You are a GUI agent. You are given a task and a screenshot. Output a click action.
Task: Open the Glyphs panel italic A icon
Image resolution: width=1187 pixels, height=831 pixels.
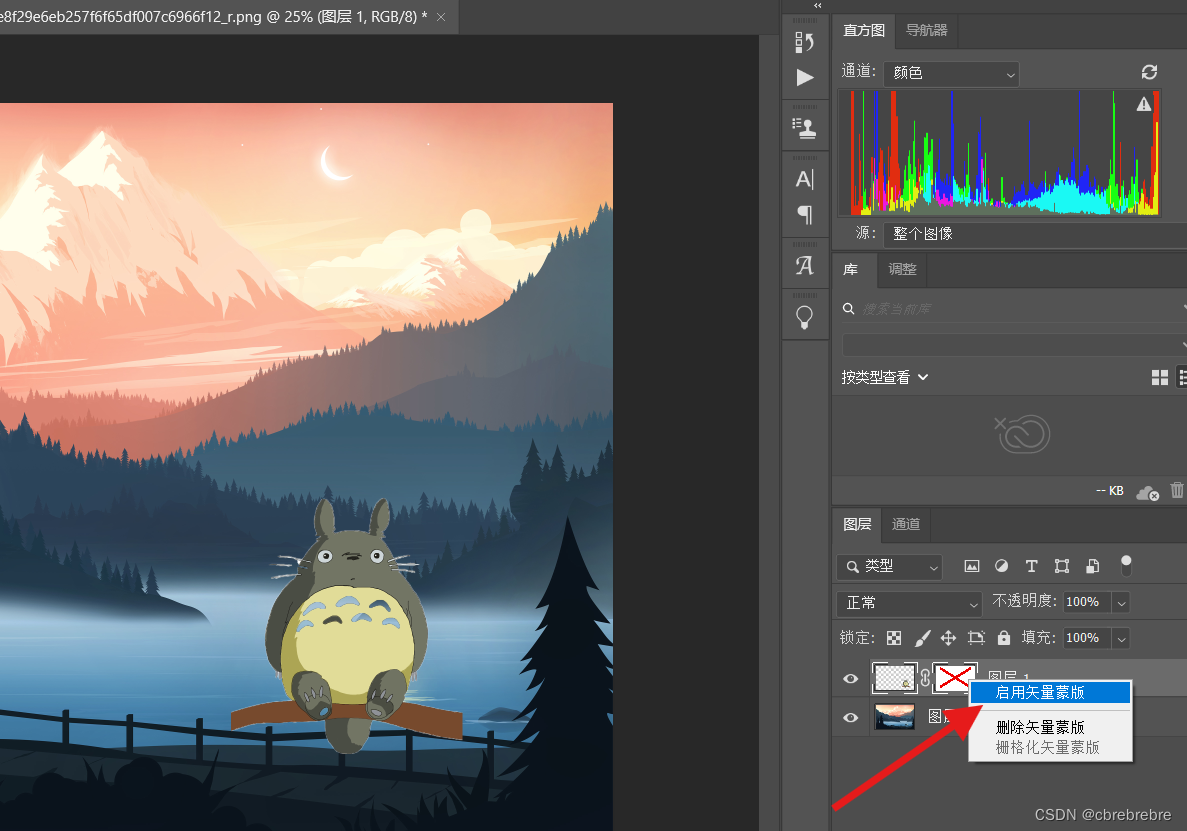[804, 266]
